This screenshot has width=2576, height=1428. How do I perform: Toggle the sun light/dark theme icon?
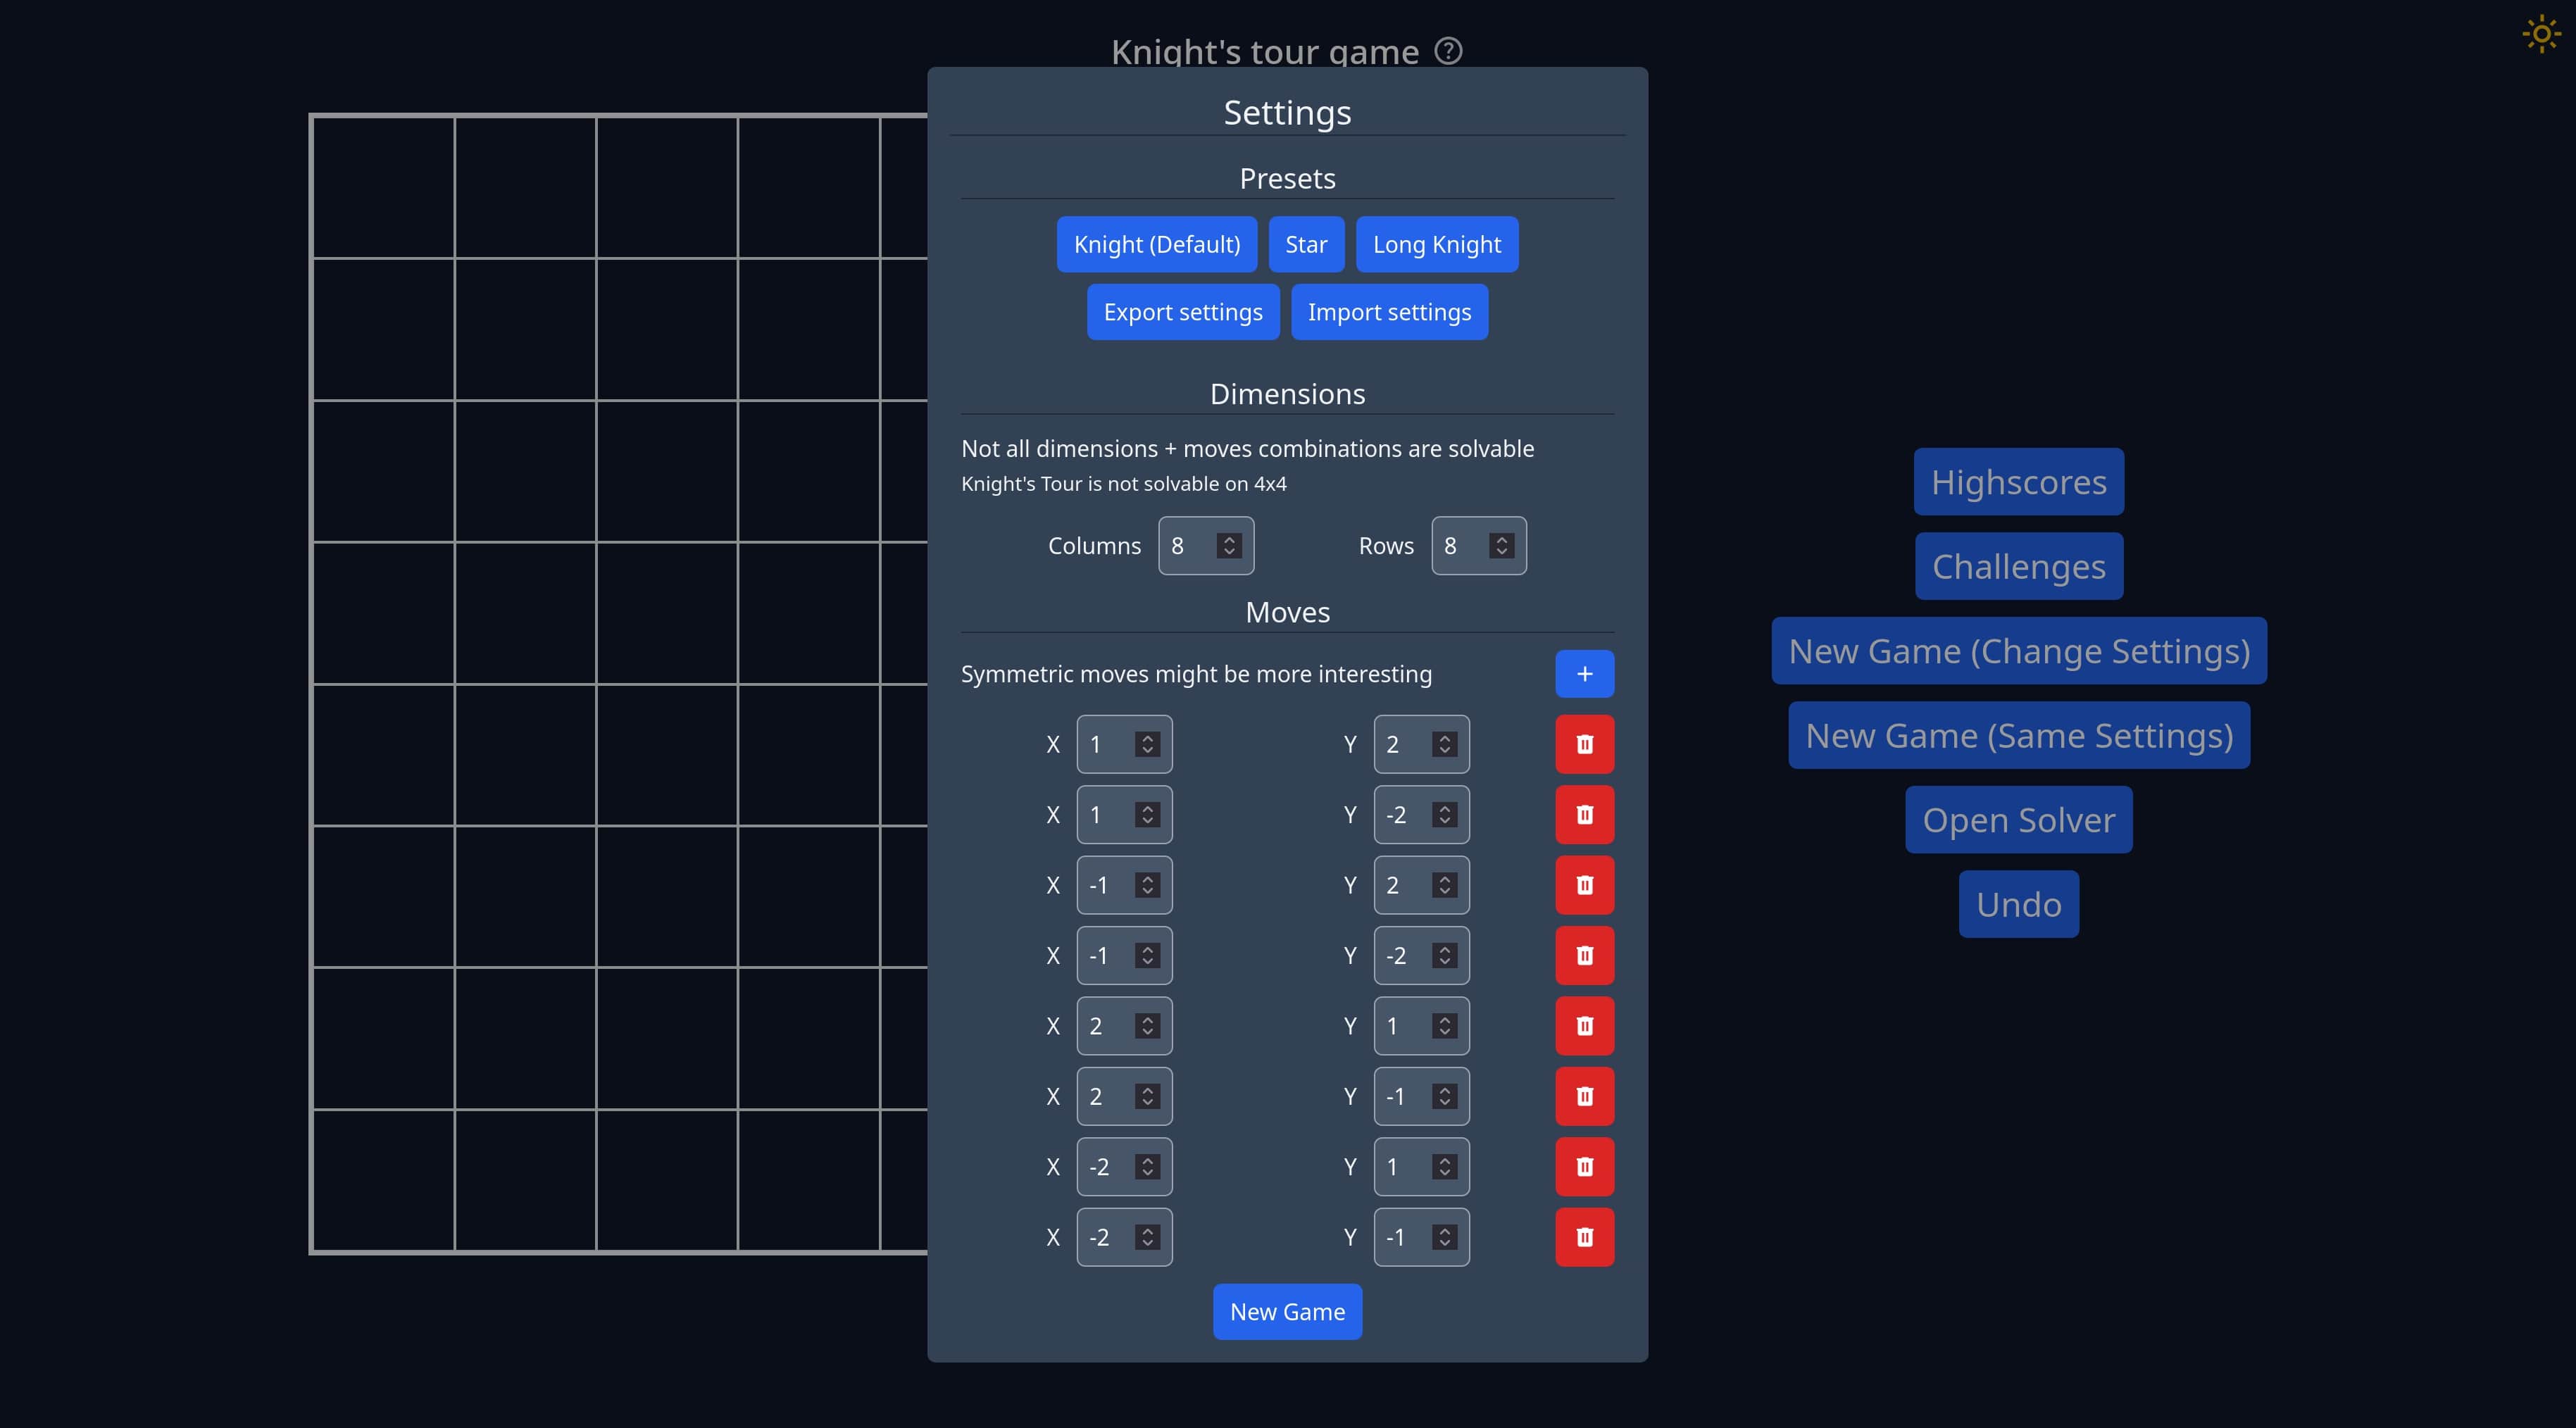pyautogui.click(x=2541, y=34)
